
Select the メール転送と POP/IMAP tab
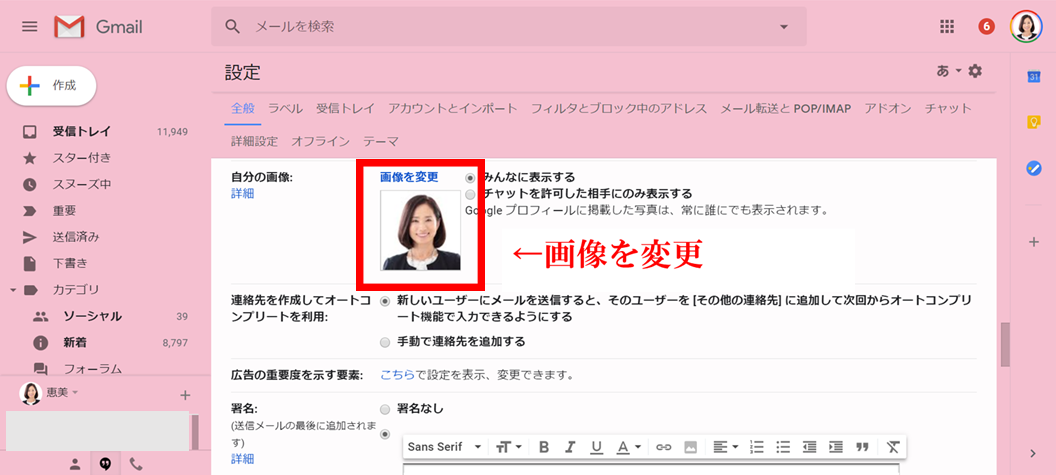coord(786,108)
